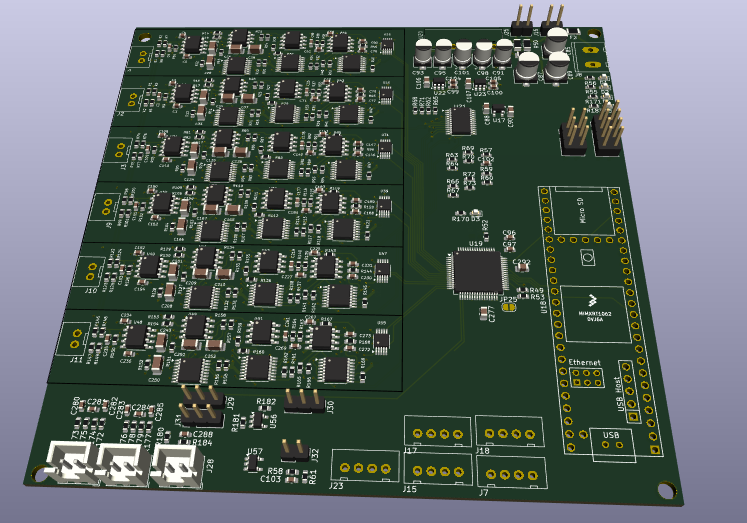Click the J30 three-pin header
This screenshot has height=523, width=747.
click(304, 401)
